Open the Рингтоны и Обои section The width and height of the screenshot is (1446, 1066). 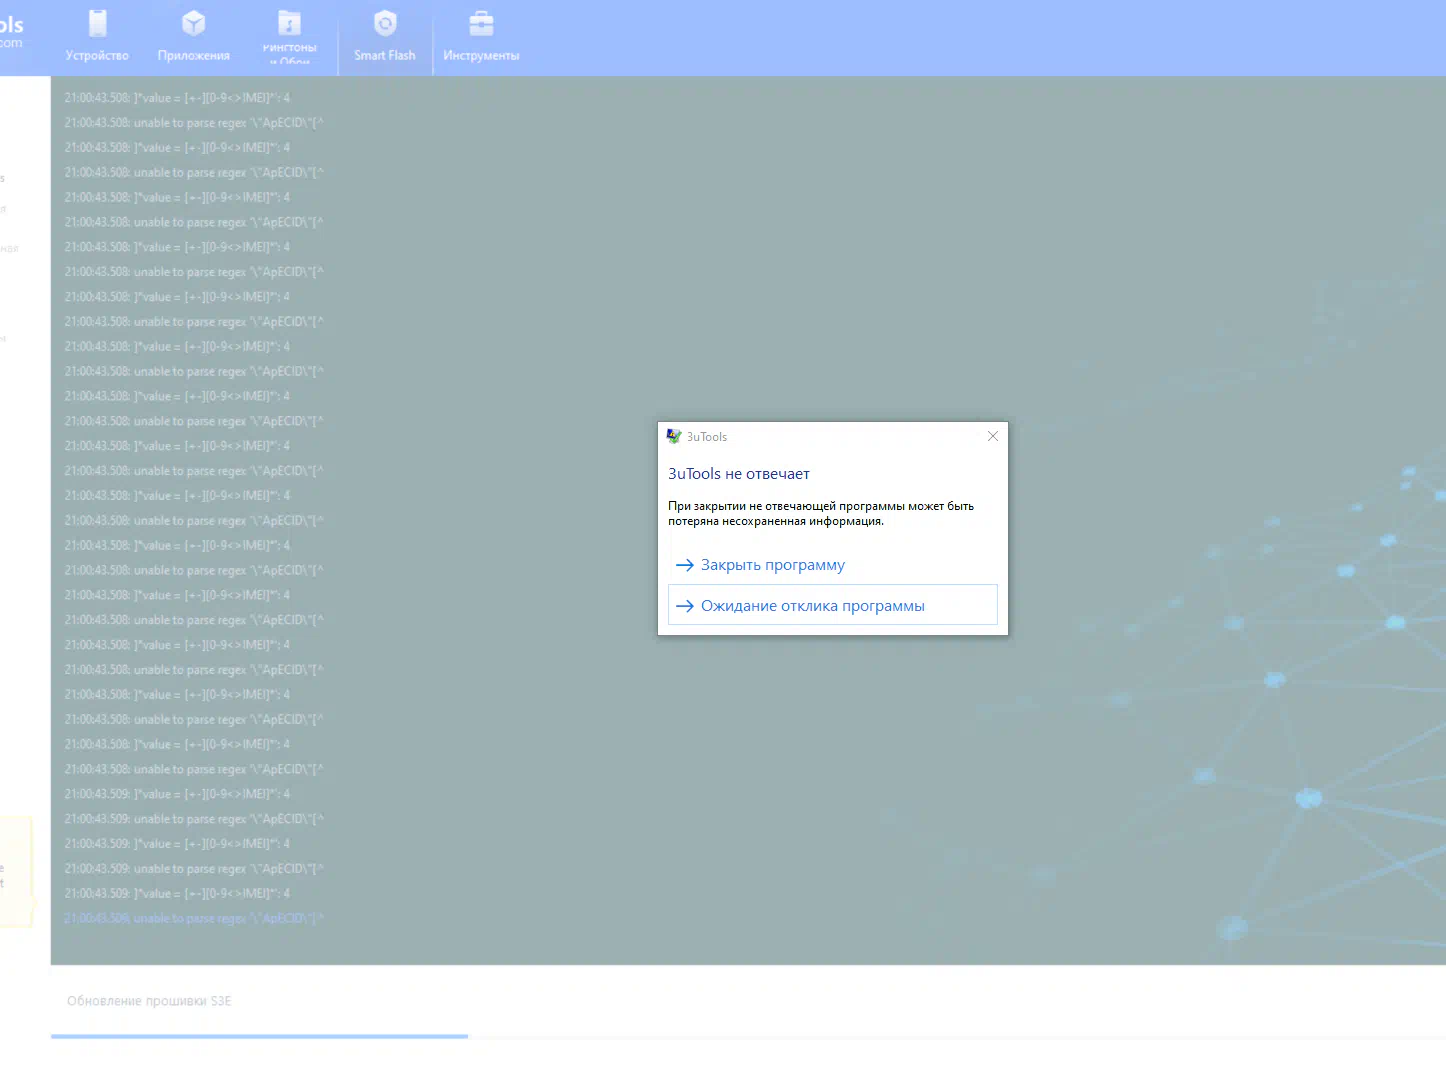289,37
